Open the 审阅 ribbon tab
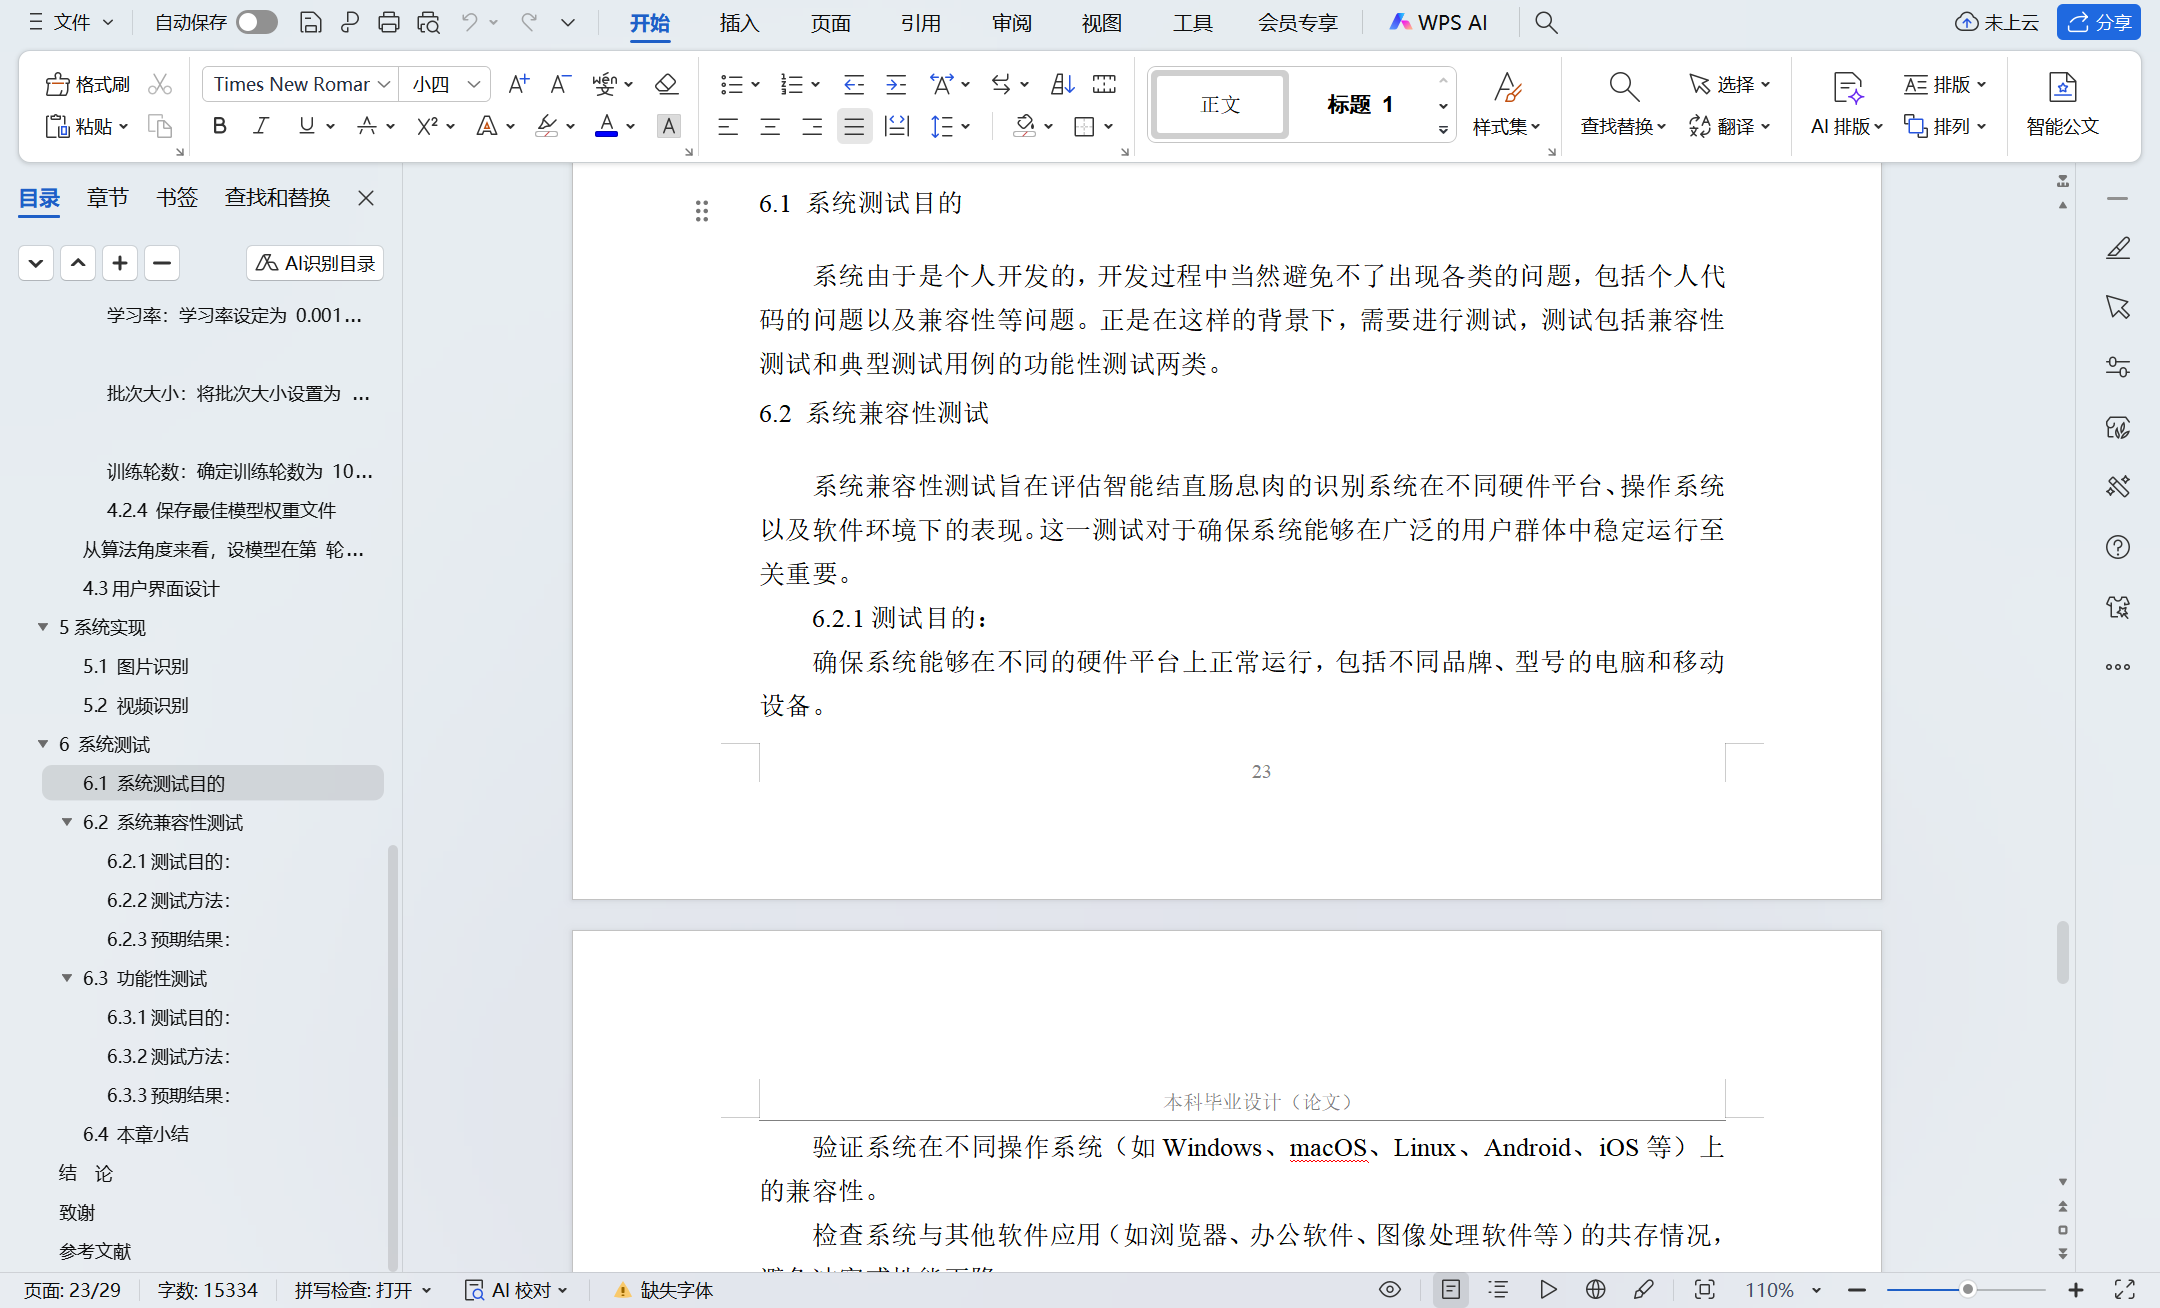 pos(1012,22)
